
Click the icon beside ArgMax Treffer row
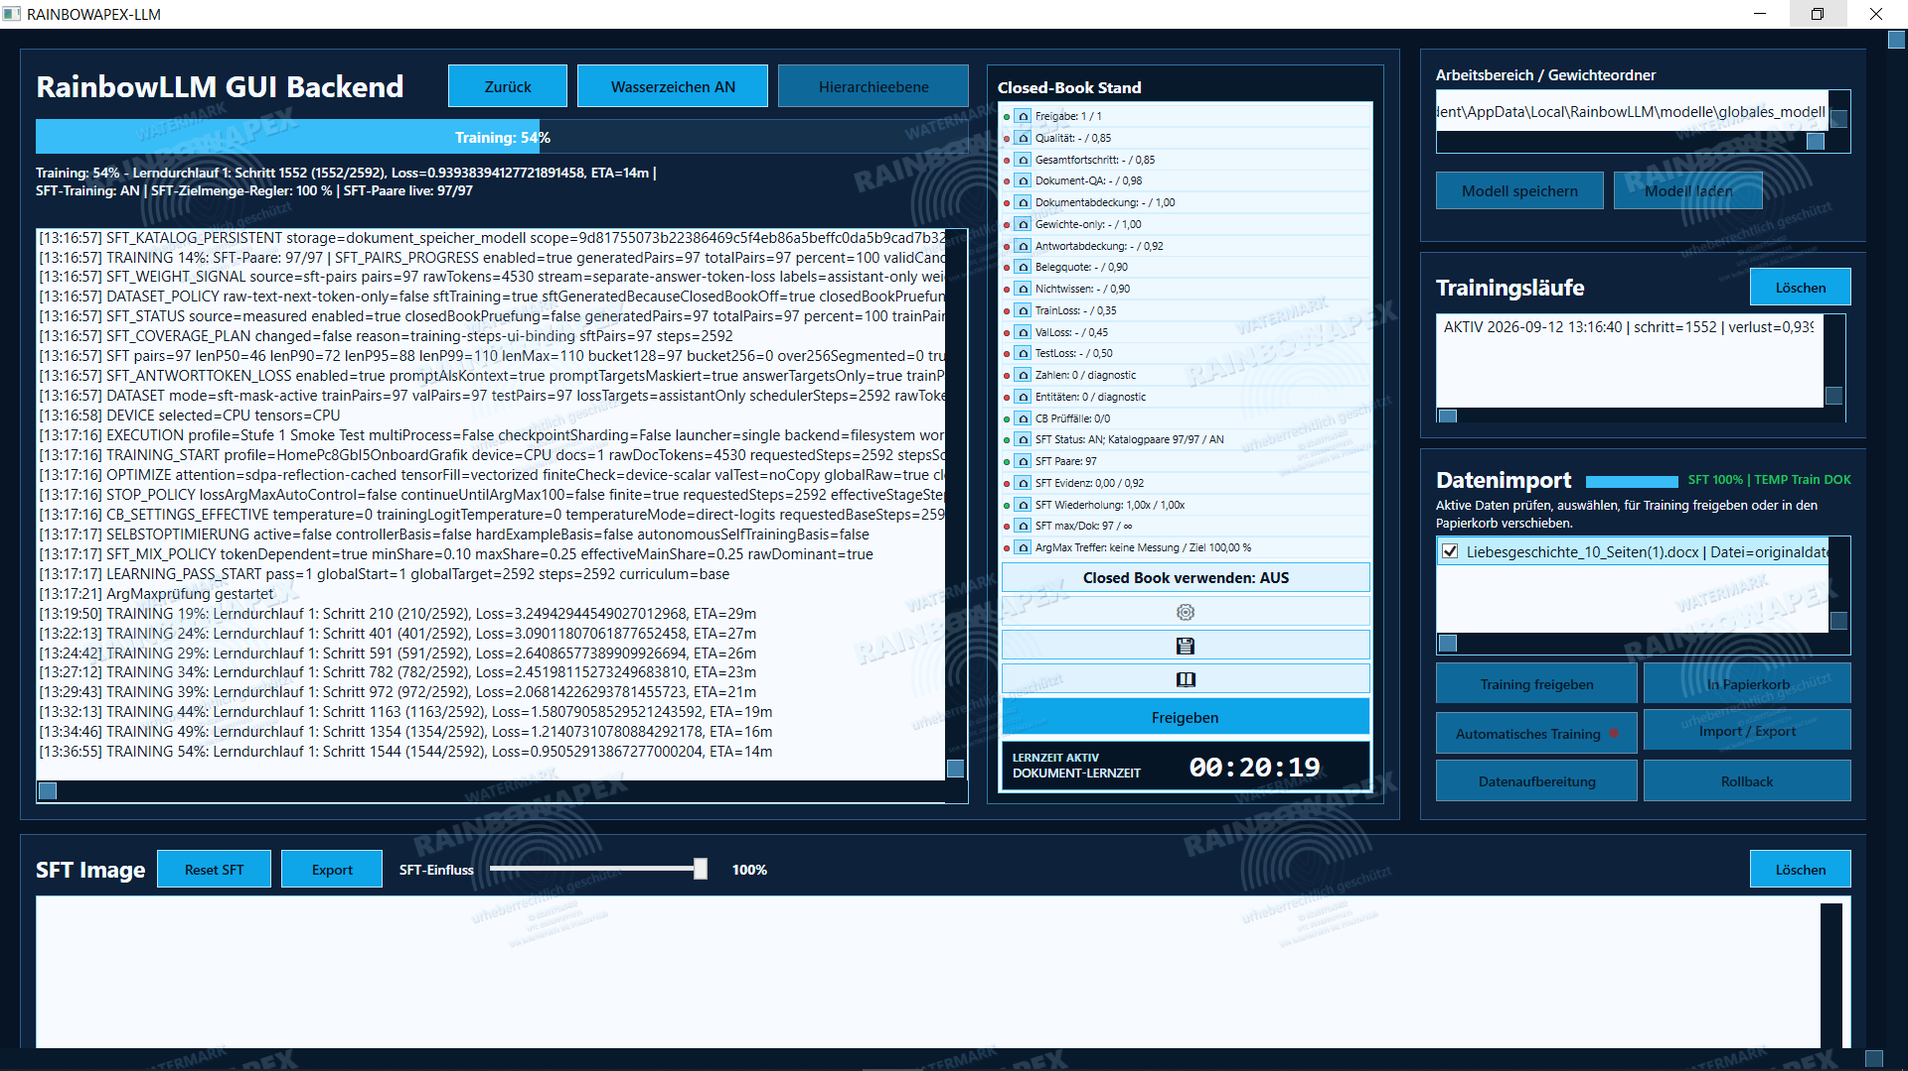(x=1023, y=547)
